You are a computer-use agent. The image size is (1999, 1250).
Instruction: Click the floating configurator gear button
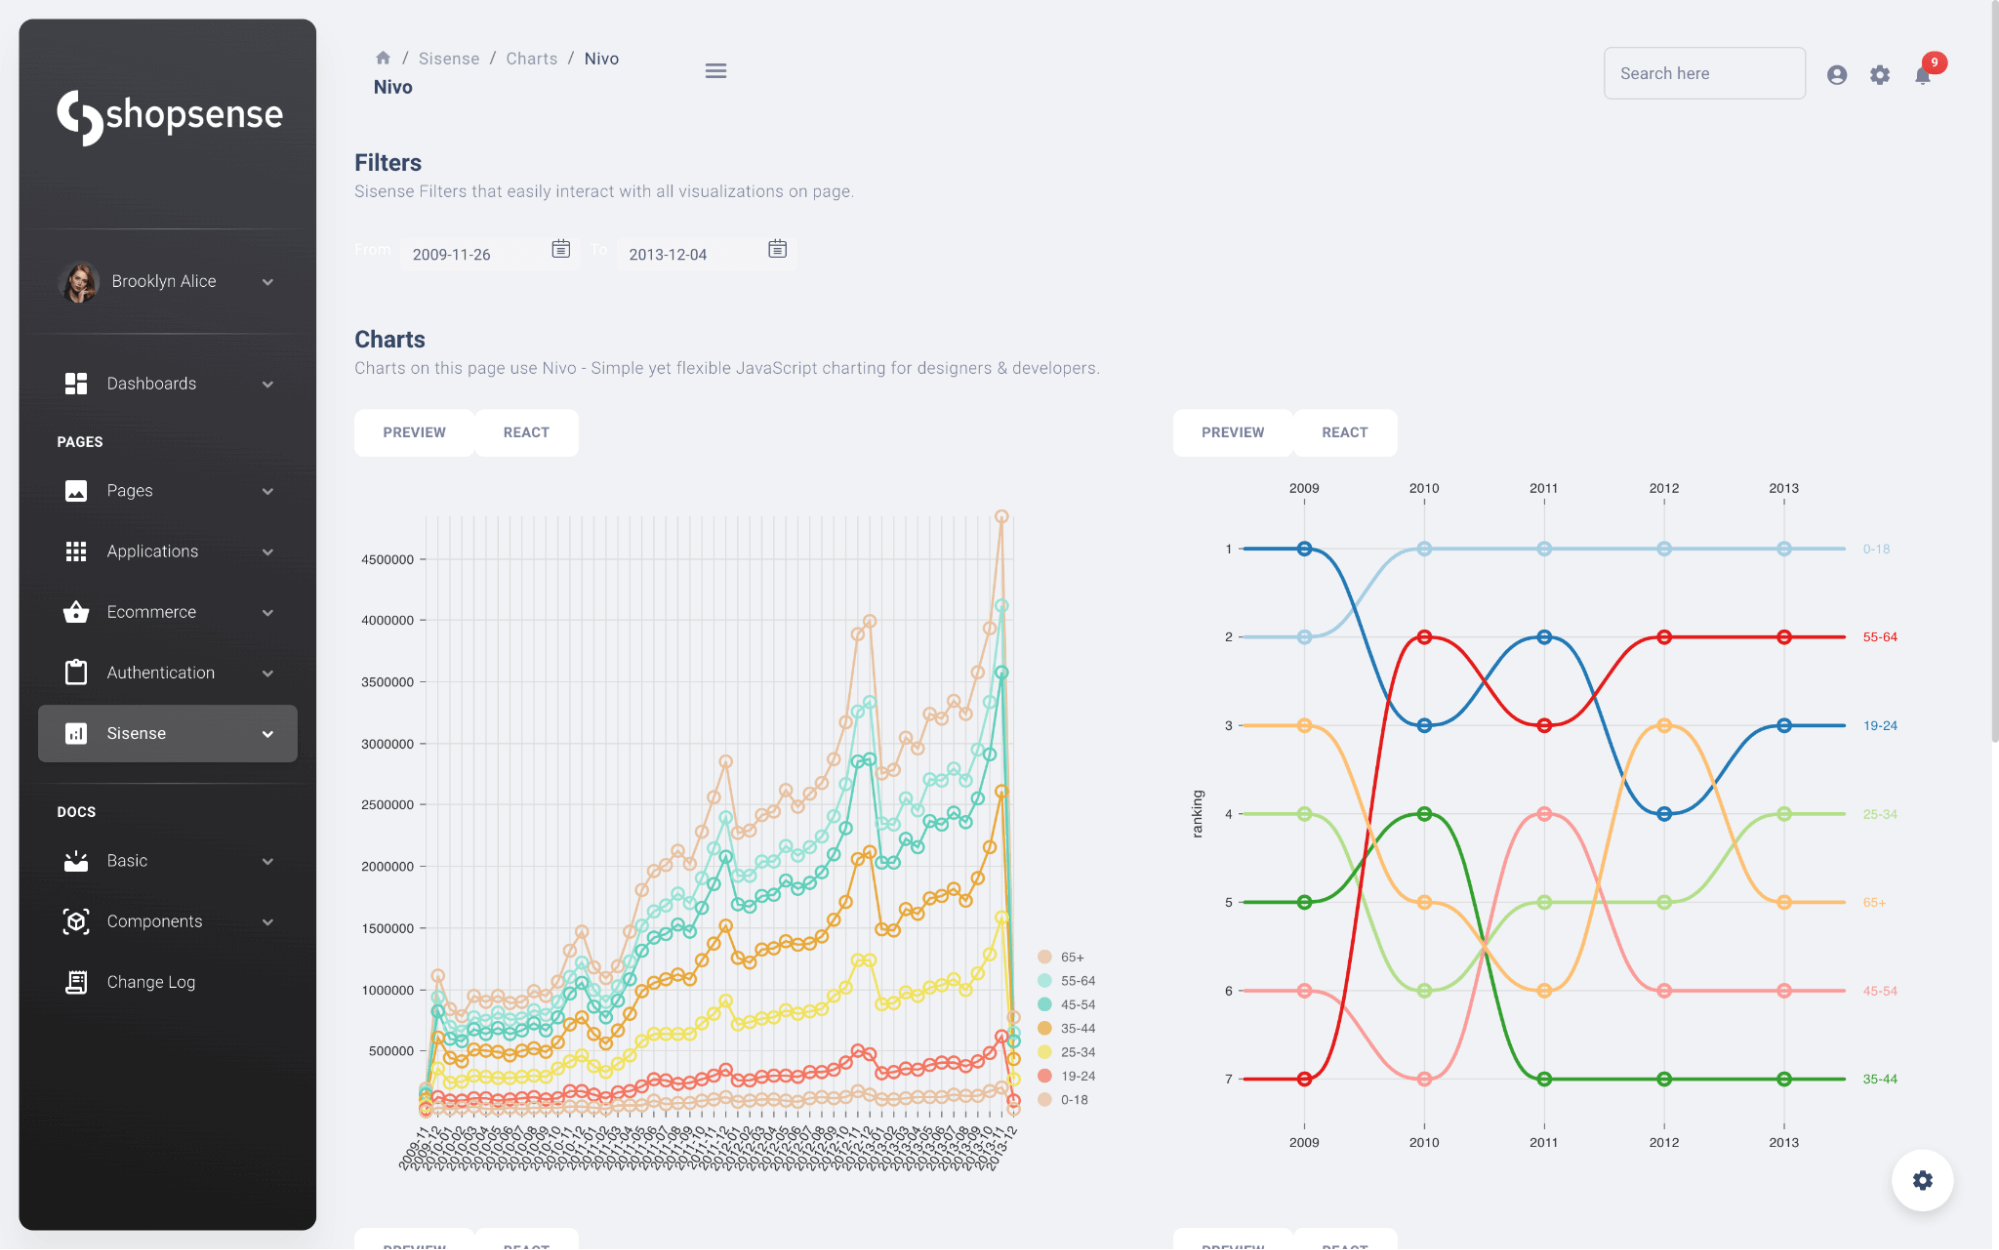point(1921,1180)
